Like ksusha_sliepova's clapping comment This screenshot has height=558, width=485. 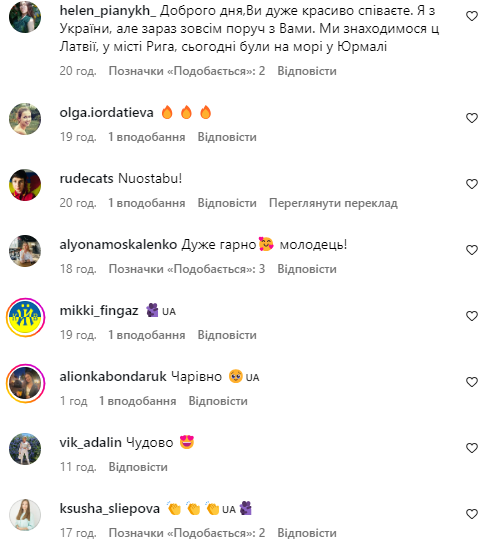pyautogui.click(x=471, y=514)
